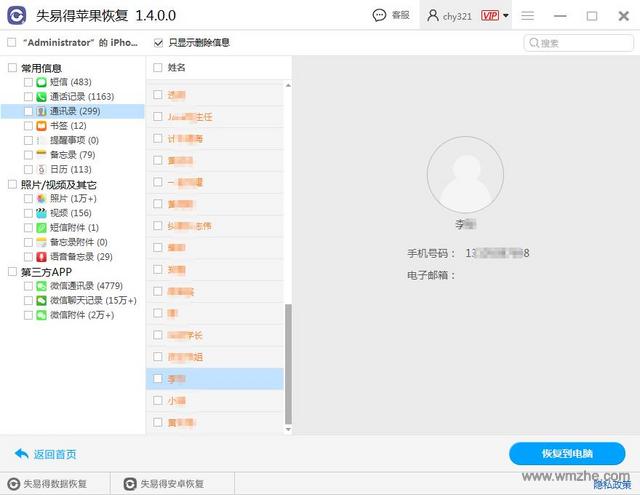
Task: Click the 通话记录 call log icon
Action: 42,97
